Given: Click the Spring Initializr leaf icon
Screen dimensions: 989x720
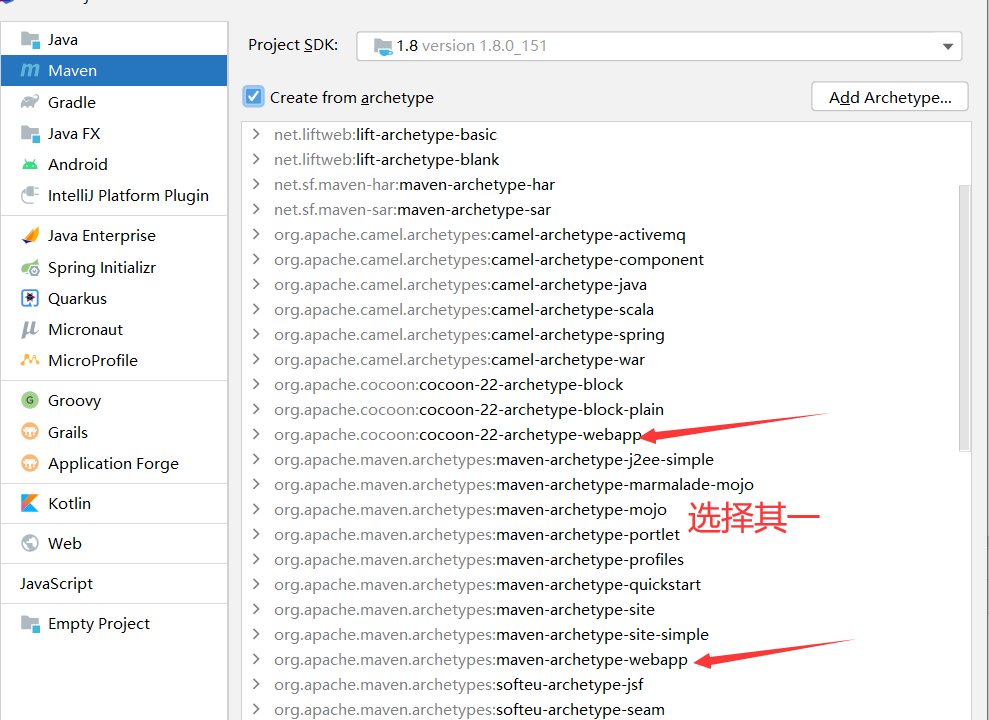Looking at the screenshot, I should click(30, 267).
